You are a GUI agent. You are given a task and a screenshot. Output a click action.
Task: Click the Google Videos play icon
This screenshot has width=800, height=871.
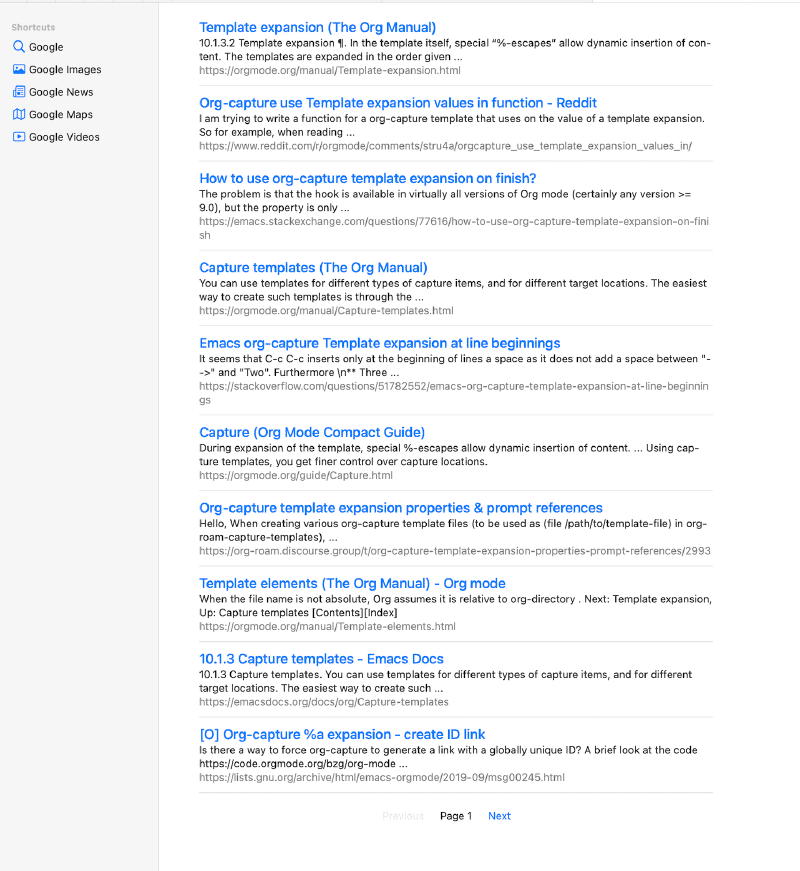click(19, 137)
